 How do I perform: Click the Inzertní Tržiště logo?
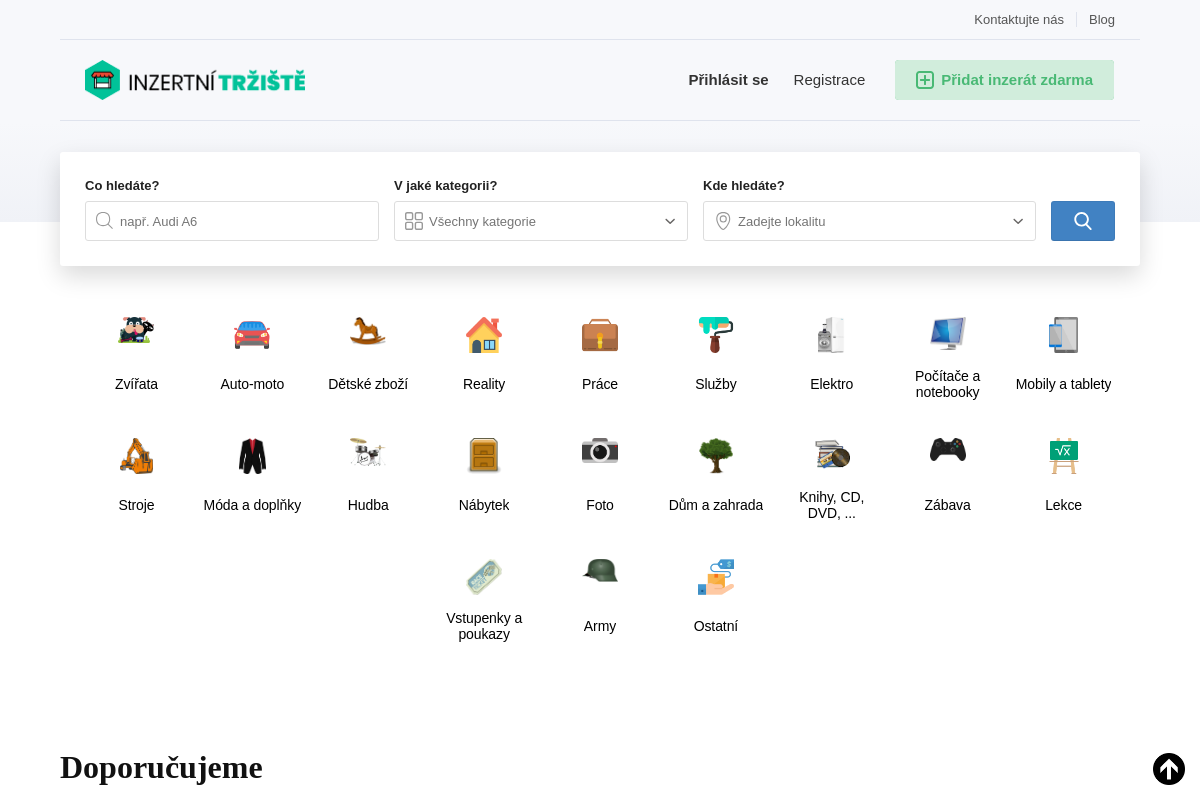195,80
